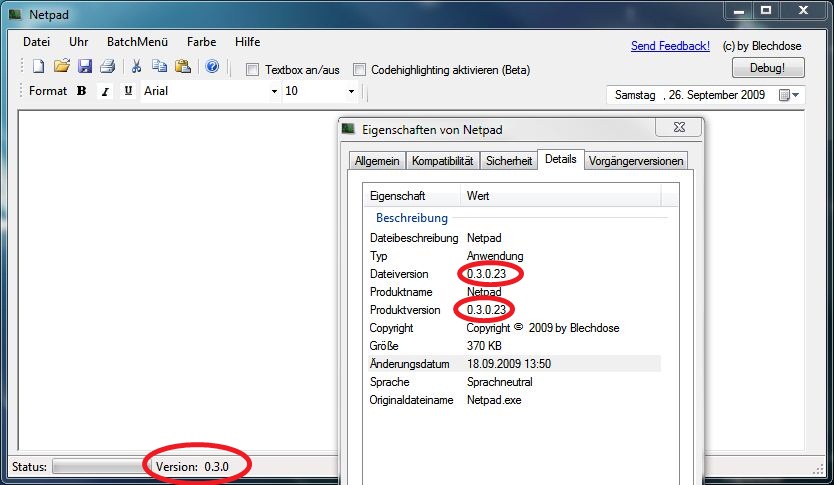The image size is (834, 485).
Task: Click the day number 26 in date field
Action: click(675, 95)
